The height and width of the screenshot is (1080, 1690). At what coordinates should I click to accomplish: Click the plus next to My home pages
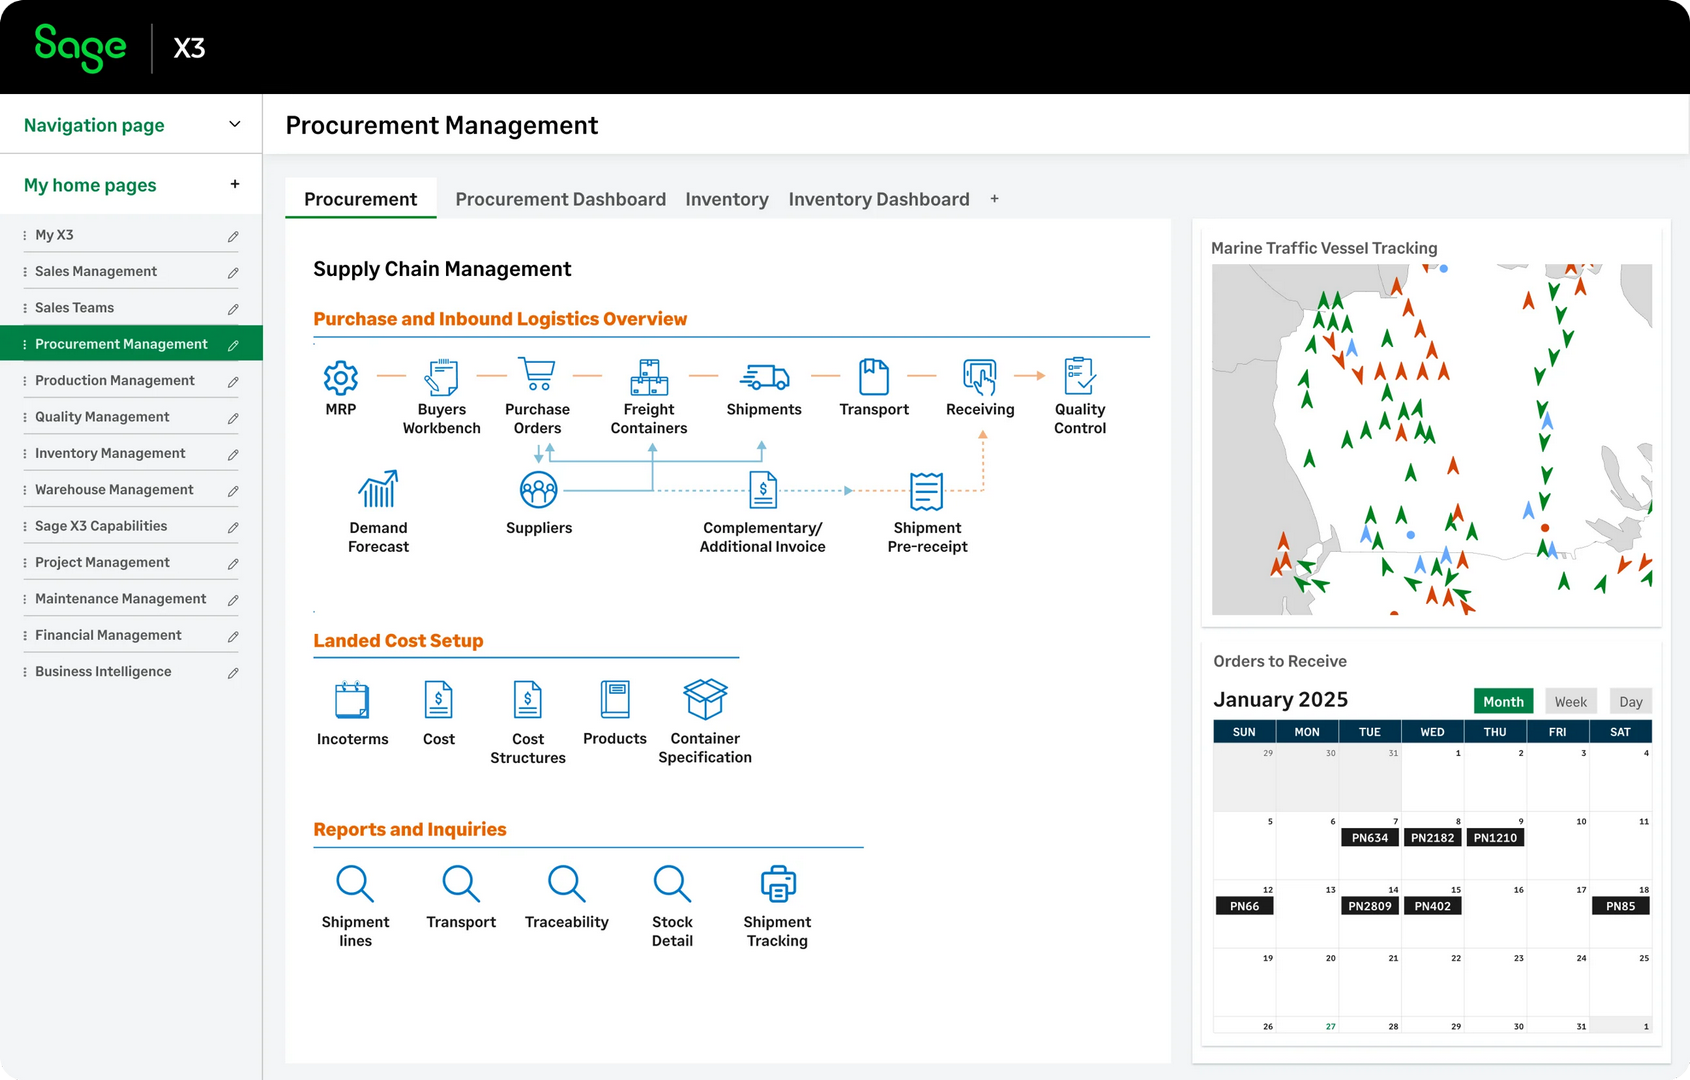coord(235,184)
